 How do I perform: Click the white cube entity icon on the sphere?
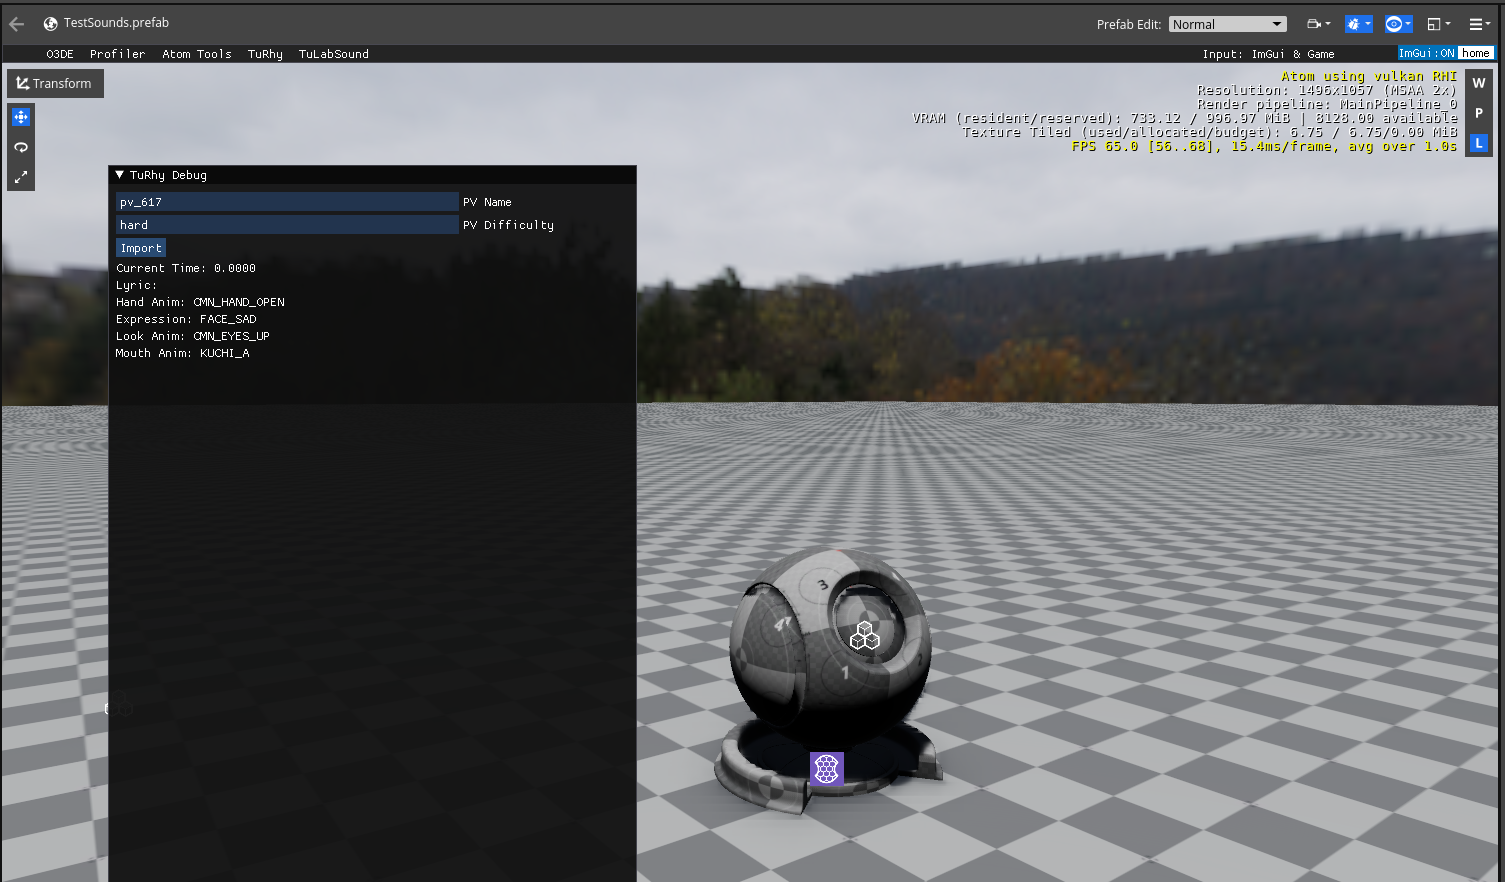point(864,636)
